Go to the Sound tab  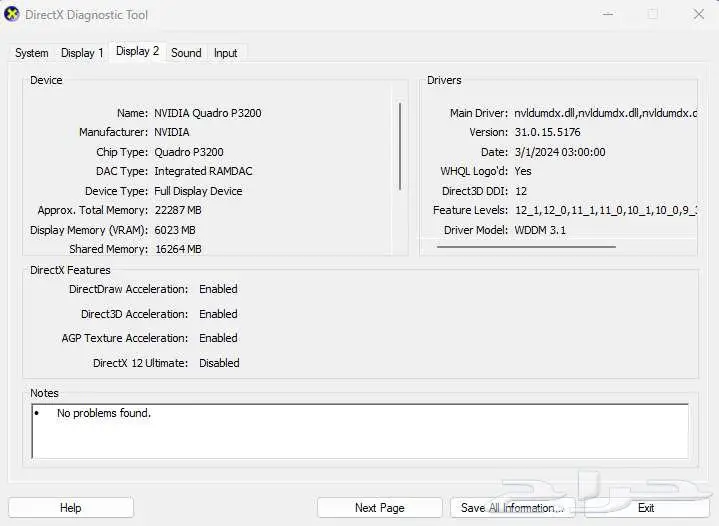pos(186,53)
